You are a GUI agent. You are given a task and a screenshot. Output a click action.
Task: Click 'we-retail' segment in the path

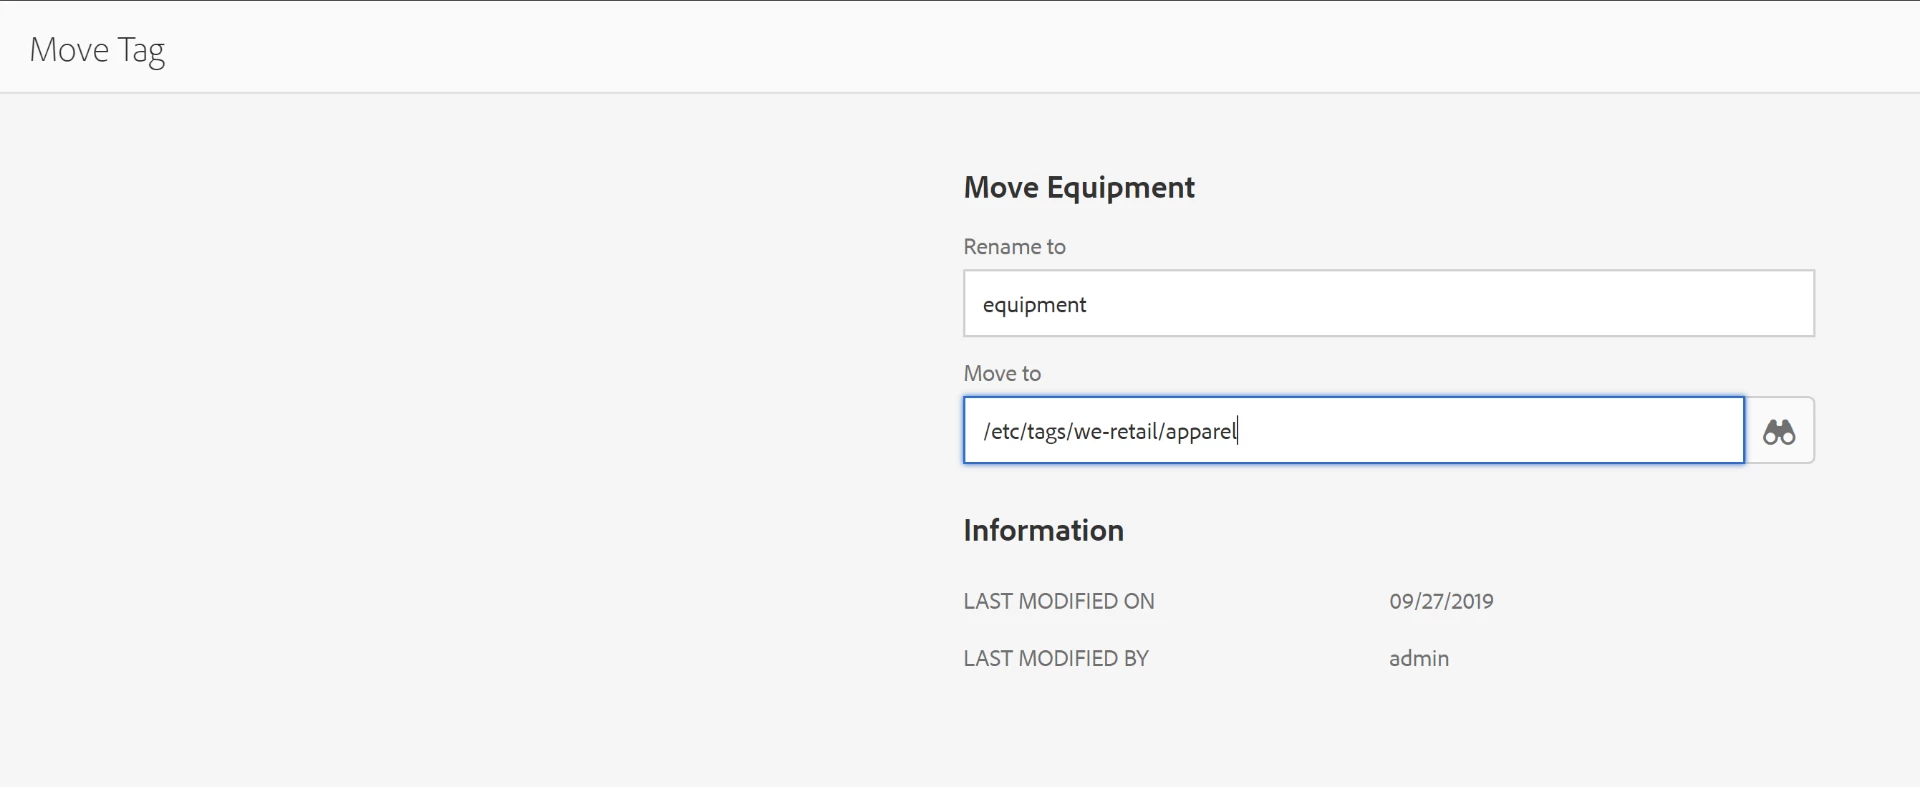pos(1115,432)
